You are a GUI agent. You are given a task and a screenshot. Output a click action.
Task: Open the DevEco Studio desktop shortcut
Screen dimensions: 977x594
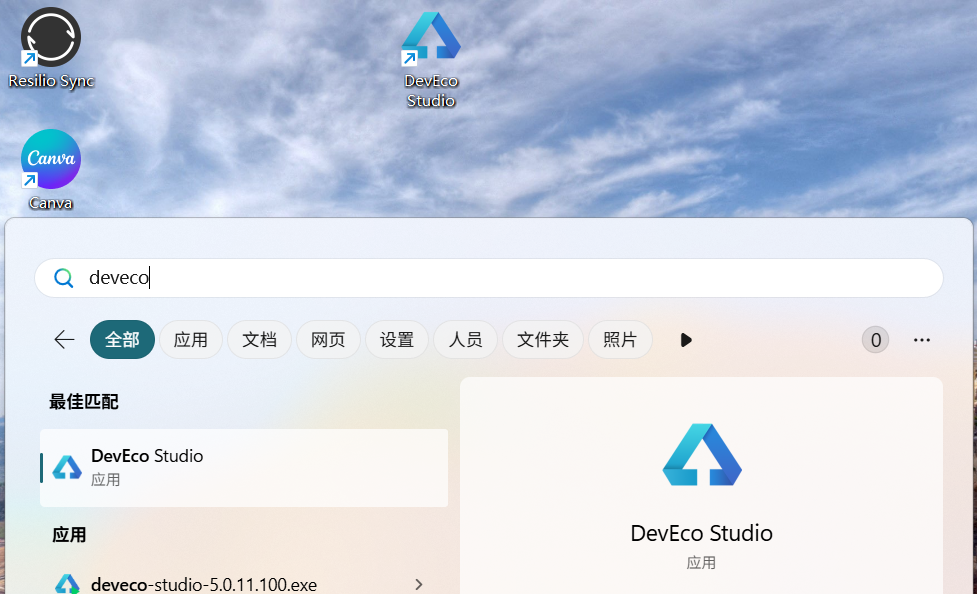431,40
